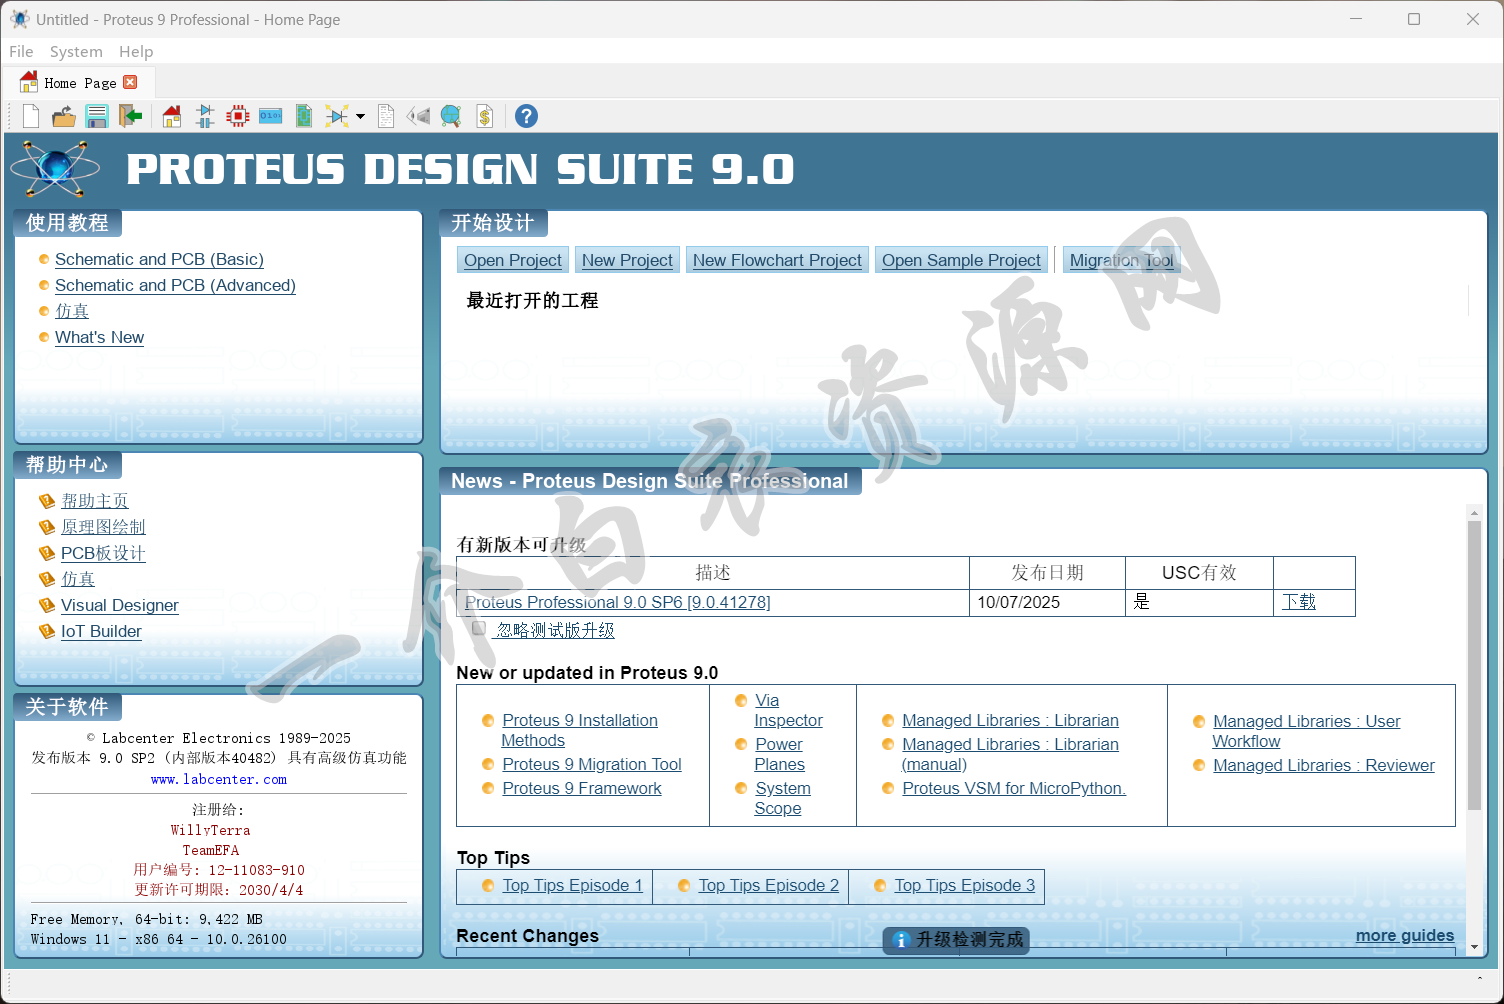This screenshot has height=1004, width=1504.
Task: Click the book icon next to 帮助主页
Action: 46,501
